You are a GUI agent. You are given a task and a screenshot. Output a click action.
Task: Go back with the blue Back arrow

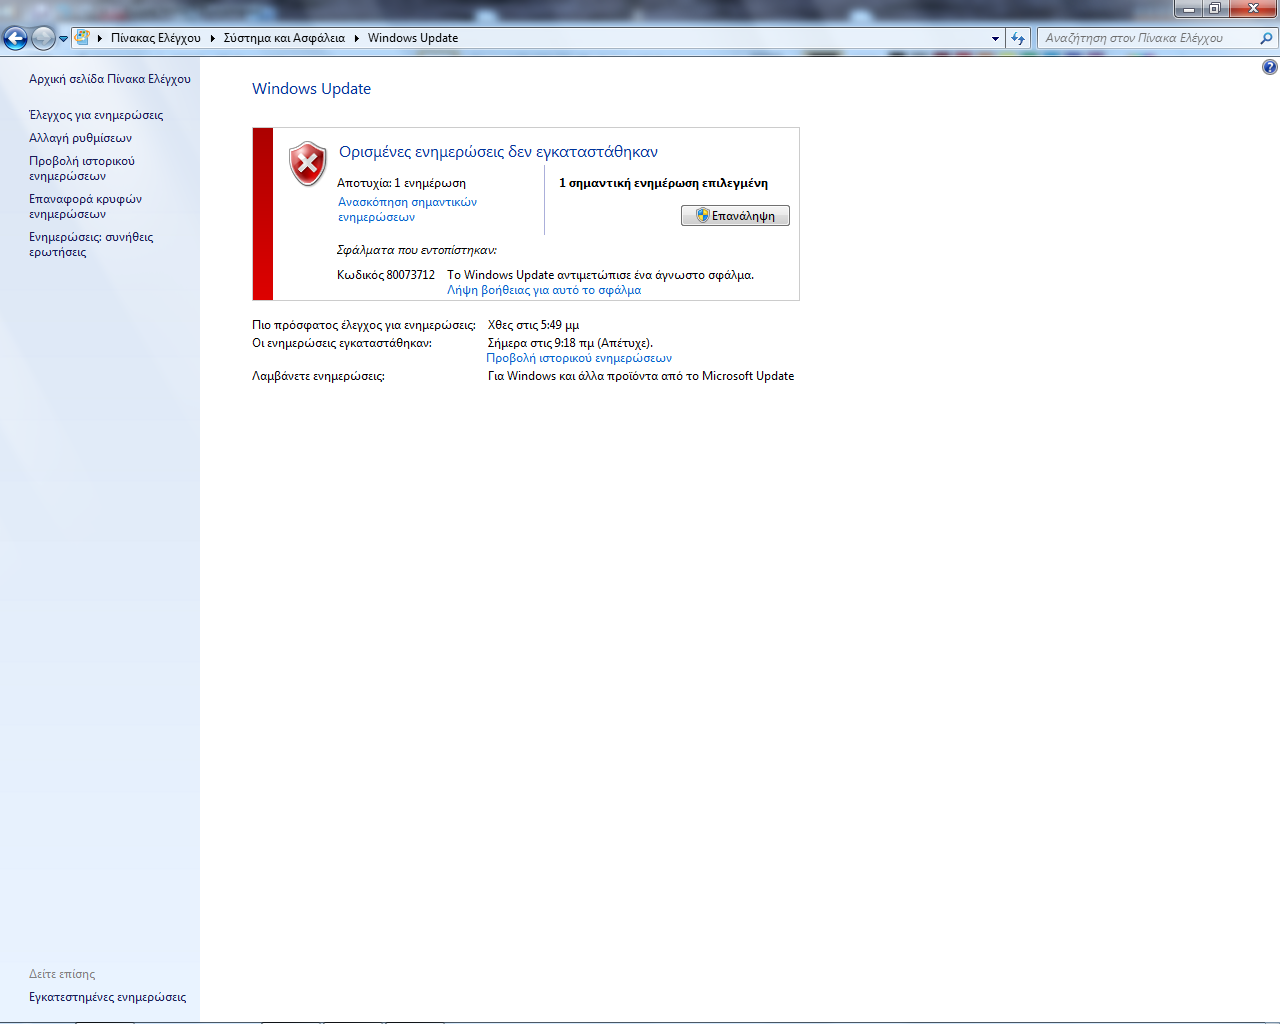15,38
